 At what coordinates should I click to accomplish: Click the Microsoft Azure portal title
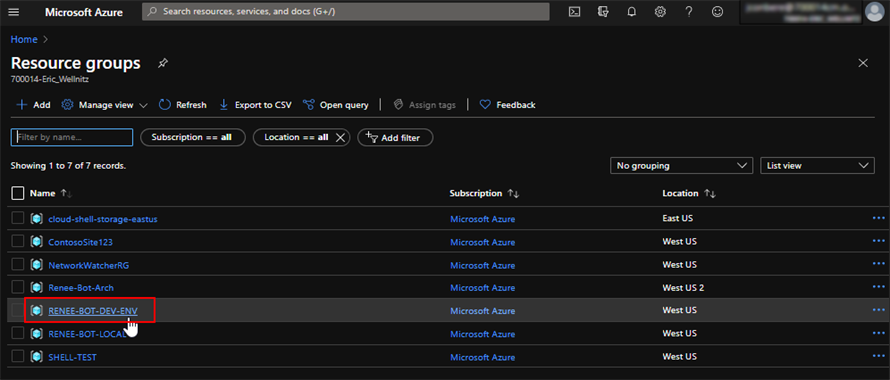click(x=84, y=12)
